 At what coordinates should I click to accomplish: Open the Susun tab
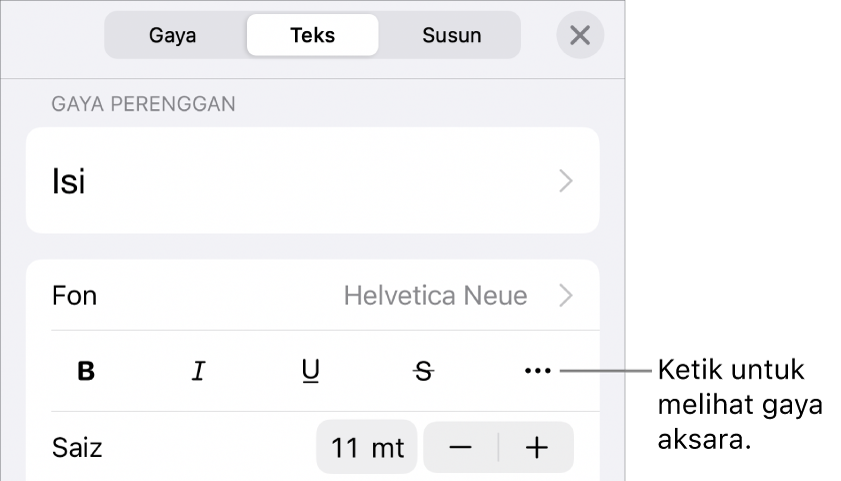point(452,35)
